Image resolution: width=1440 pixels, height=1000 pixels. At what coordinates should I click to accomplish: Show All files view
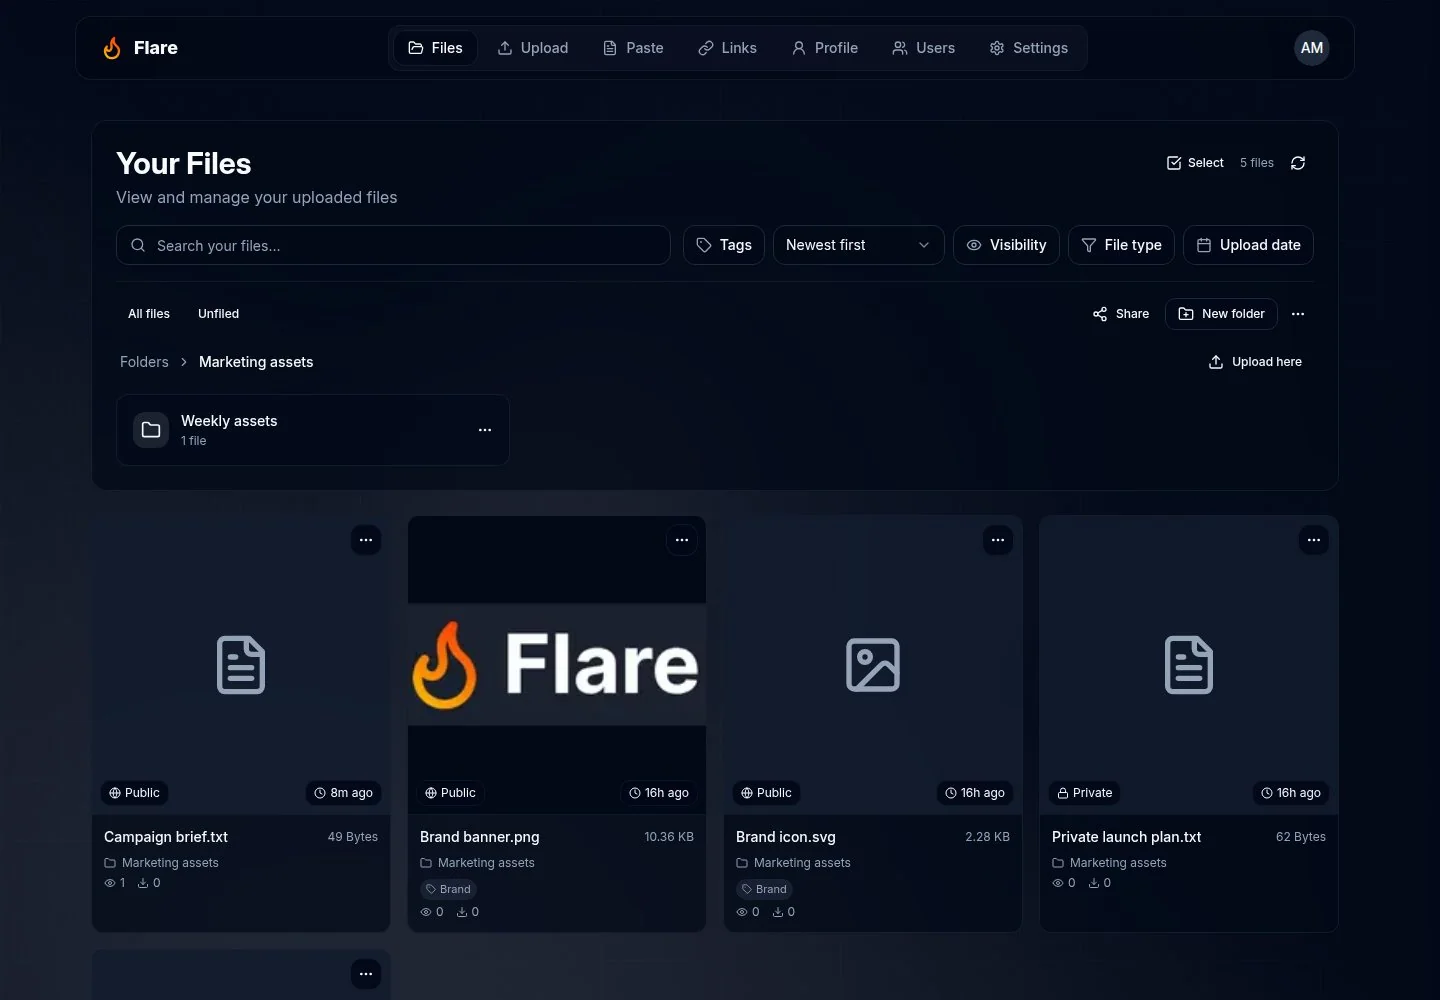coord(149,314)
